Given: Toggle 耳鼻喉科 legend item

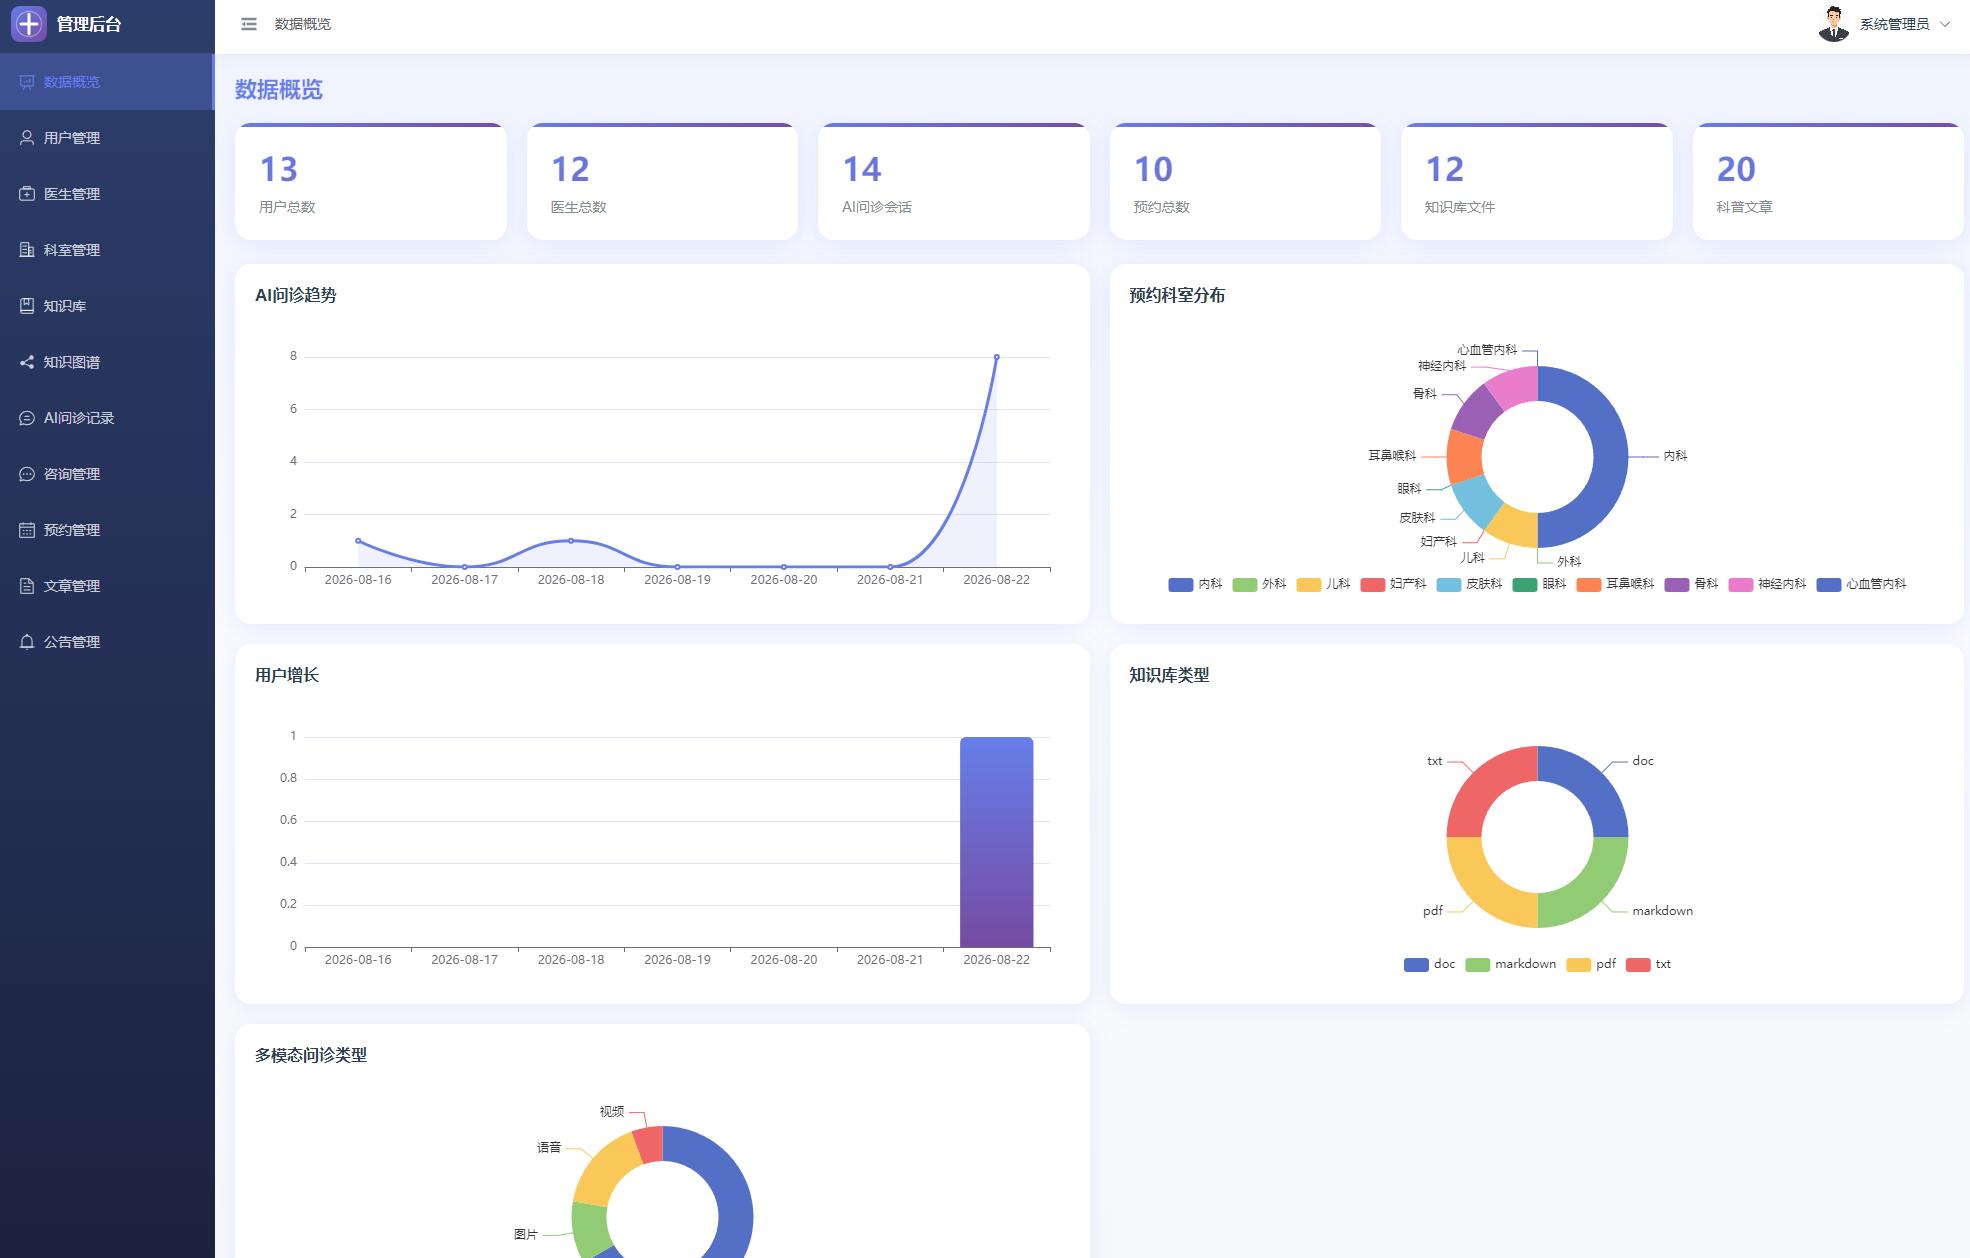Looking at the screenshot, I should (1615, 584).
